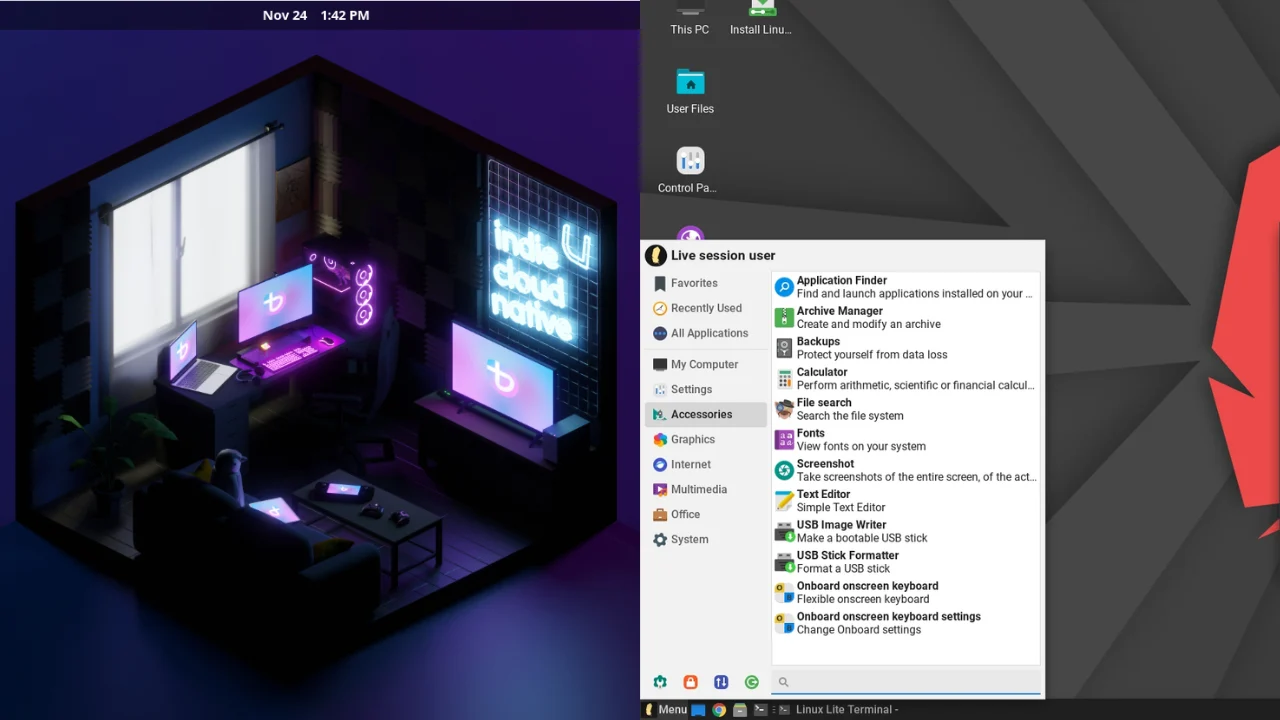
Task: Start Onboard onscreen keyboard
Action: pos(905,593)
